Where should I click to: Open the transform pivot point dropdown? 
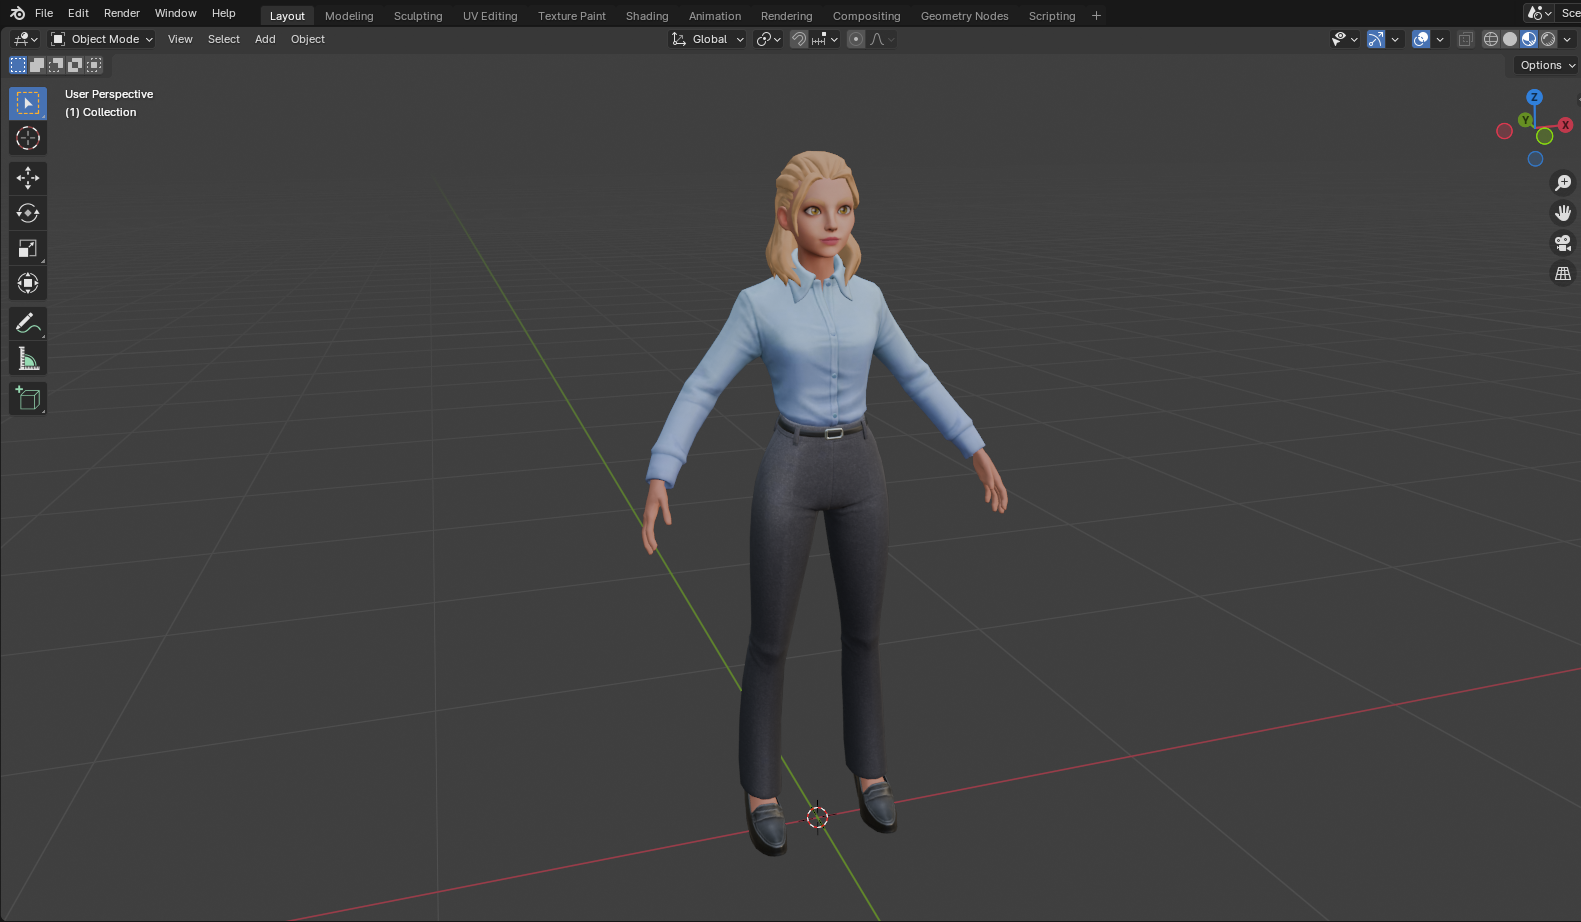(x=768, y=39)
